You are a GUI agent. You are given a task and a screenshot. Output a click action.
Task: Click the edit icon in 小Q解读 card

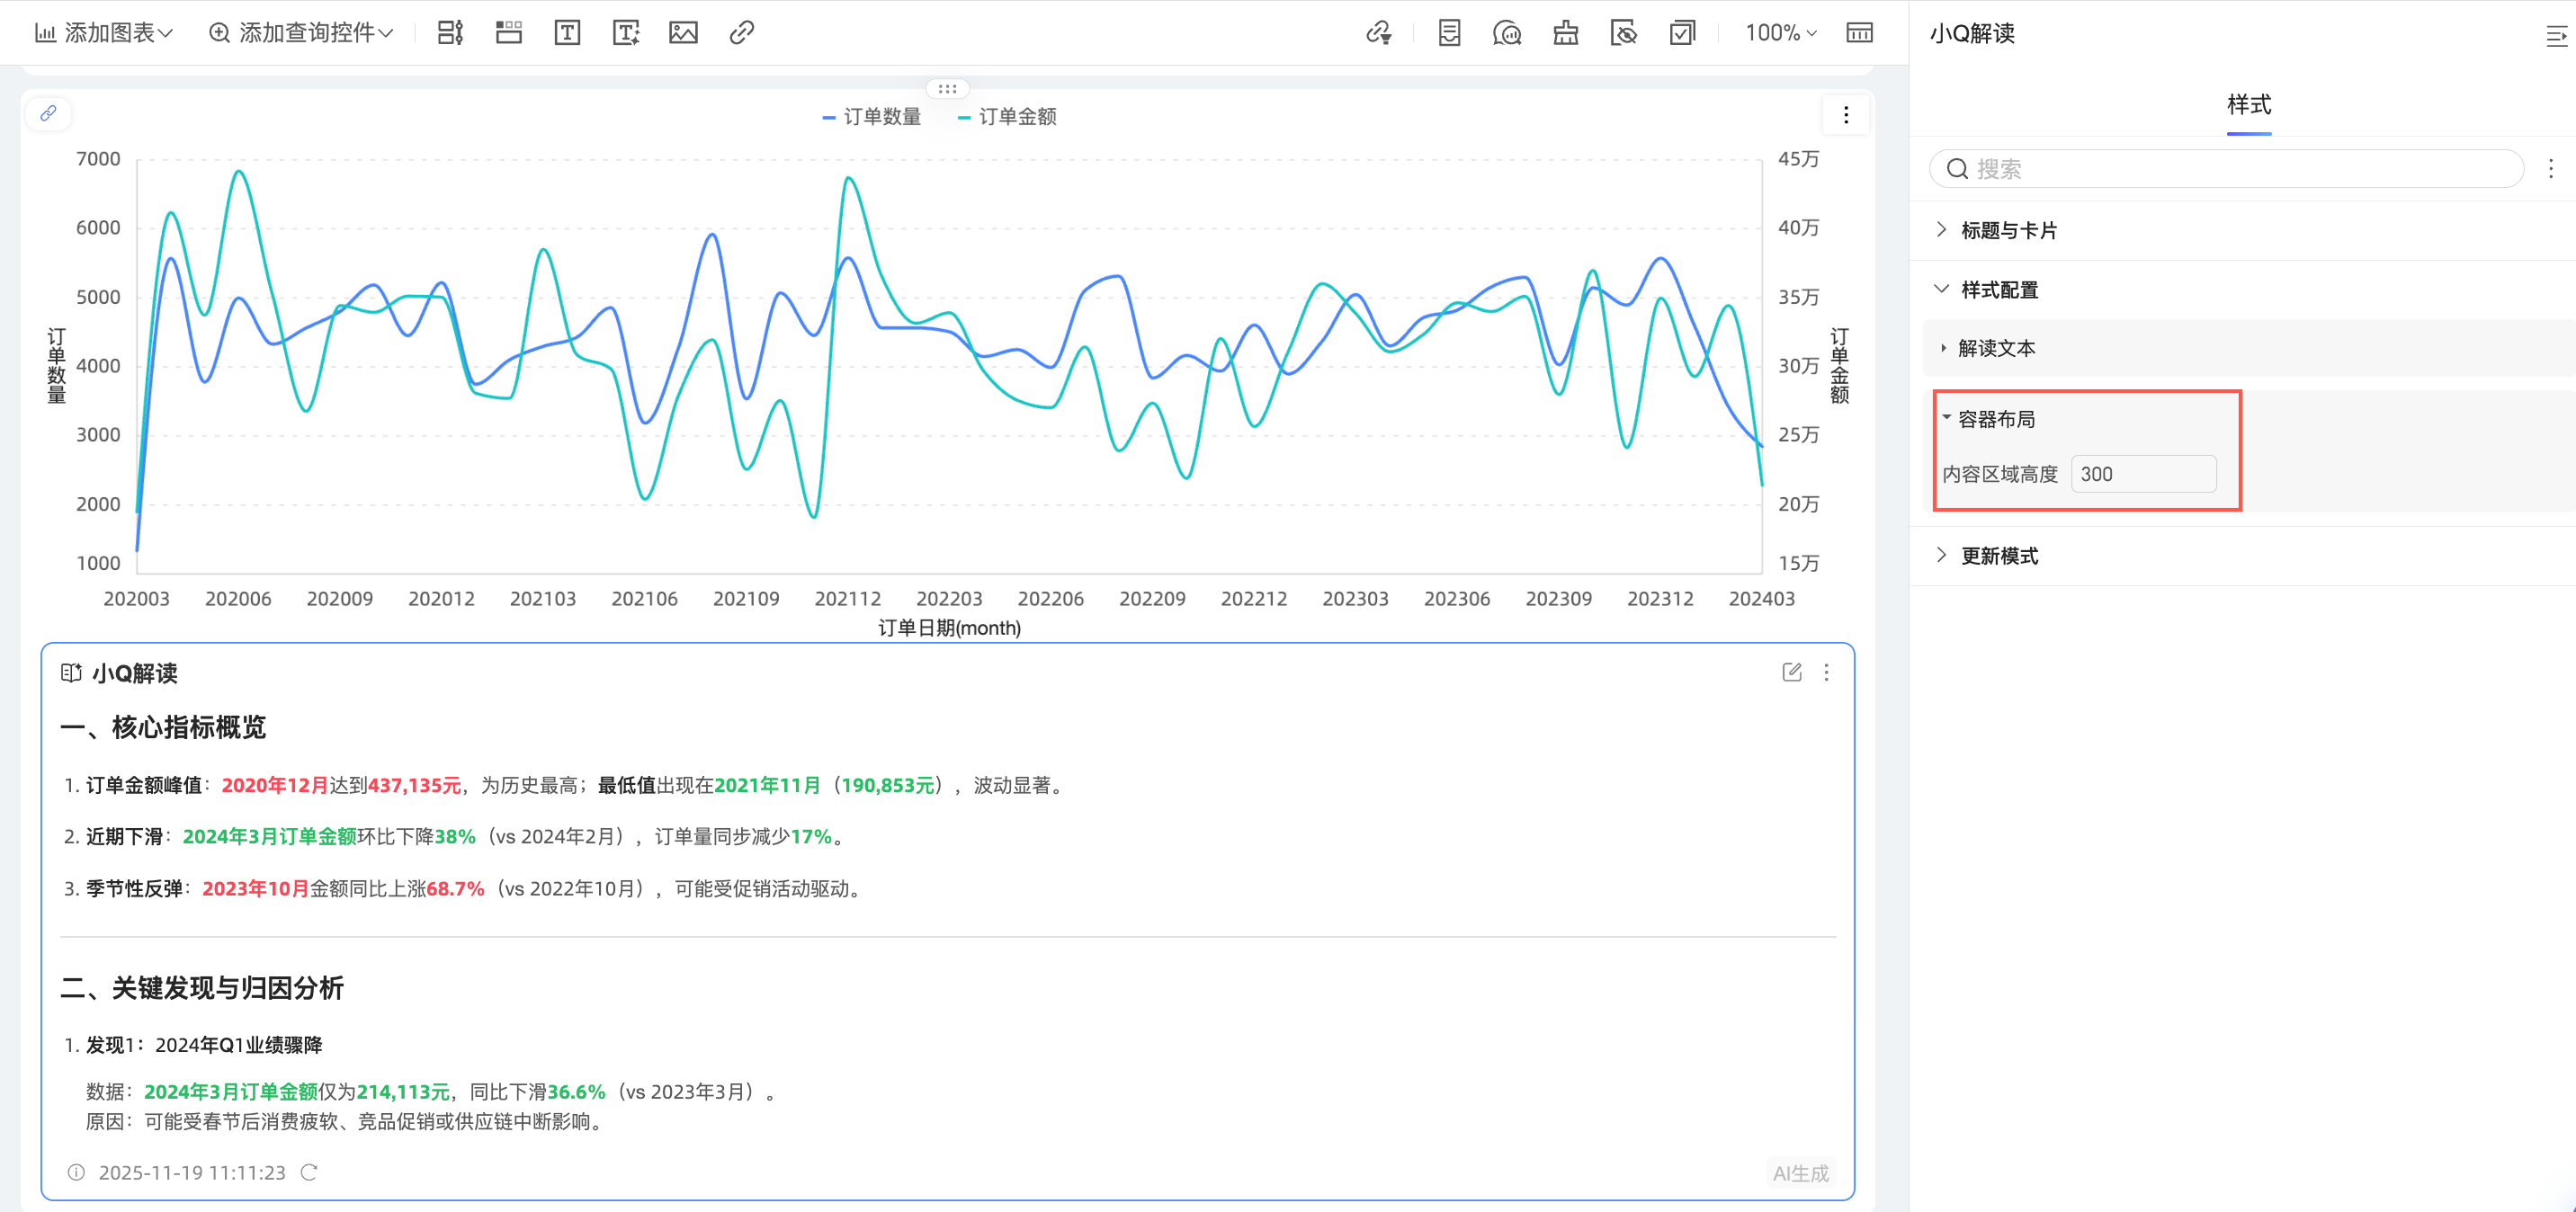[x=1791, y=672]
